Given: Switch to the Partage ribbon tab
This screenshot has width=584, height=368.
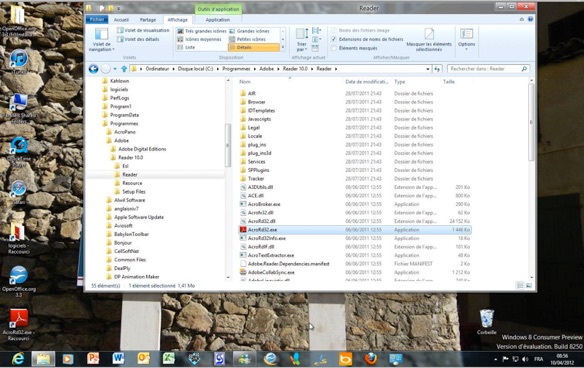Looking at the screenshot, I should click(x=148, y=20).
